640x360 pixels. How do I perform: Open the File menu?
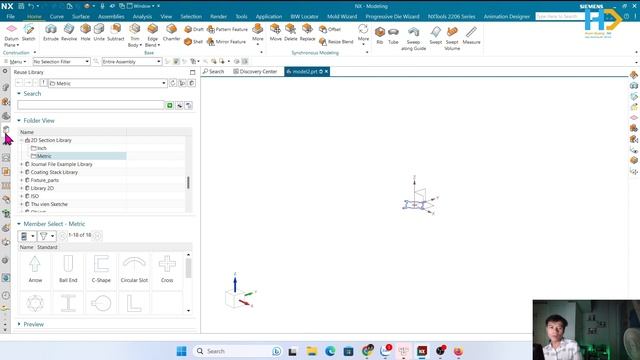pos(11,16)
